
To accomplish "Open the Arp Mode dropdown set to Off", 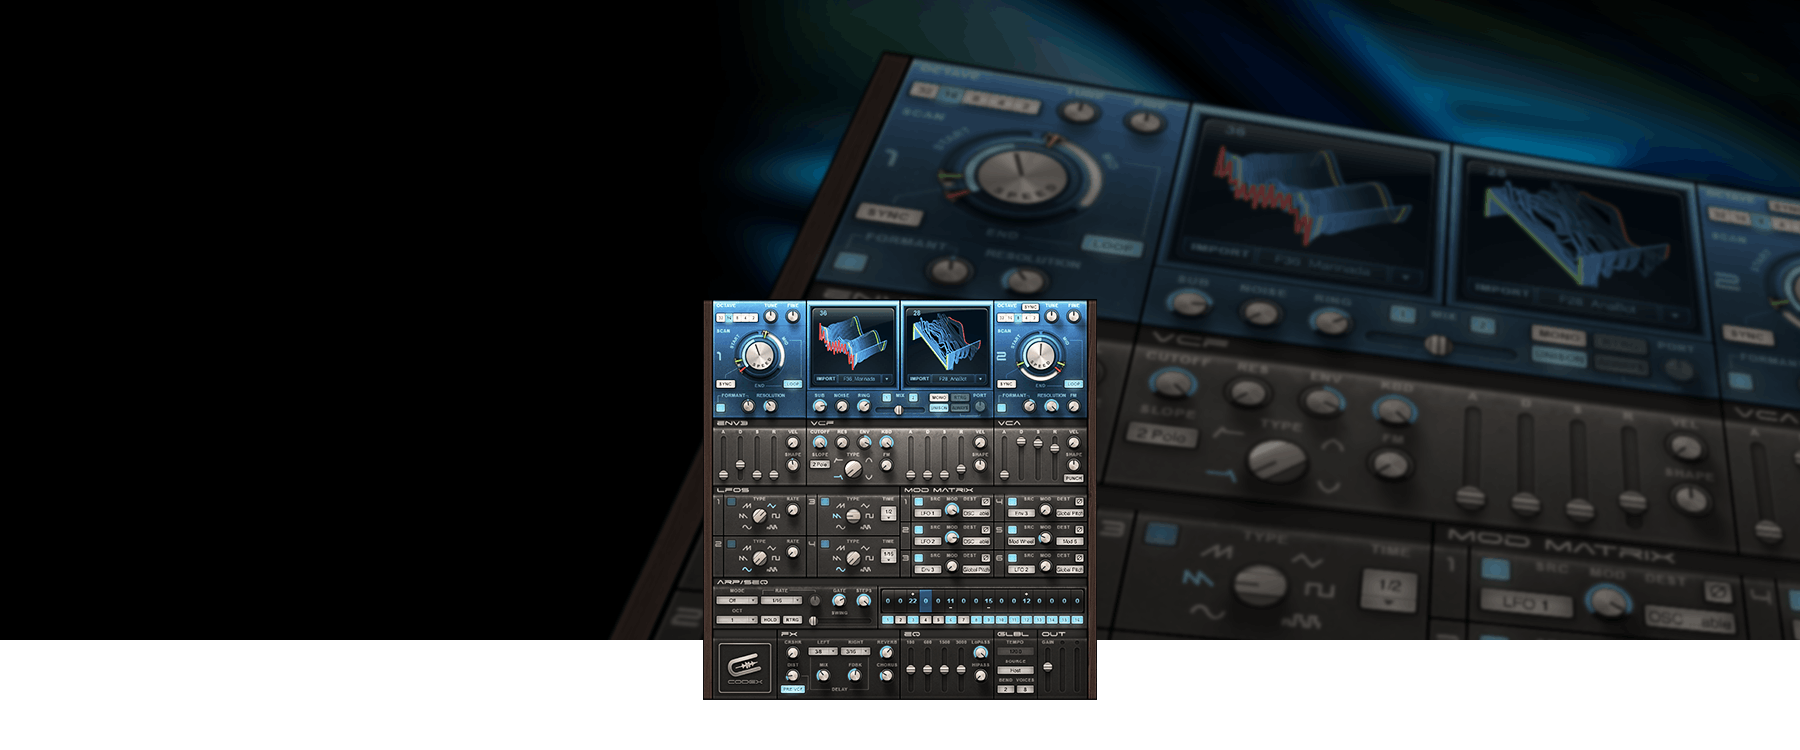I will click(x=737, y=600).
